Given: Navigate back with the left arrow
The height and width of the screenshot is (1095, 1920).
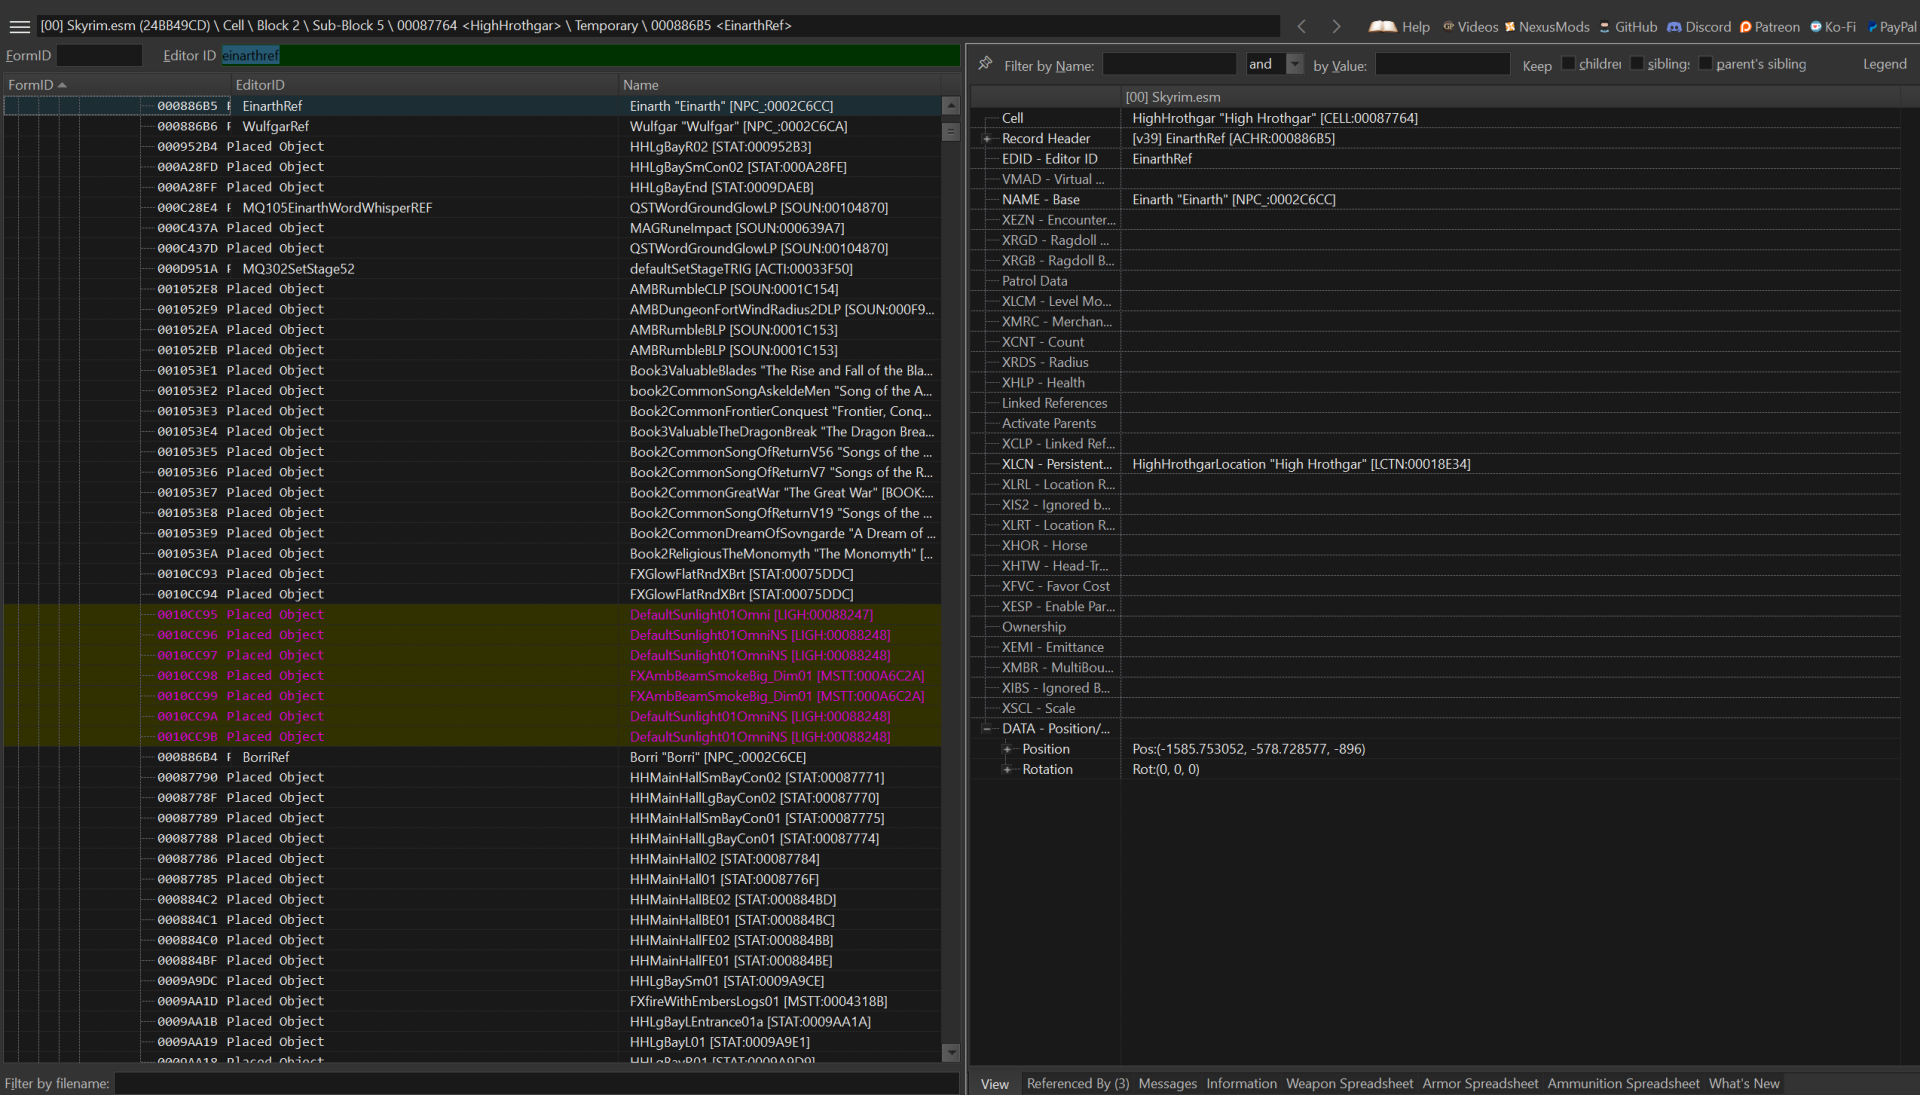Looking at the screenshot, I should coord(1301,26).
